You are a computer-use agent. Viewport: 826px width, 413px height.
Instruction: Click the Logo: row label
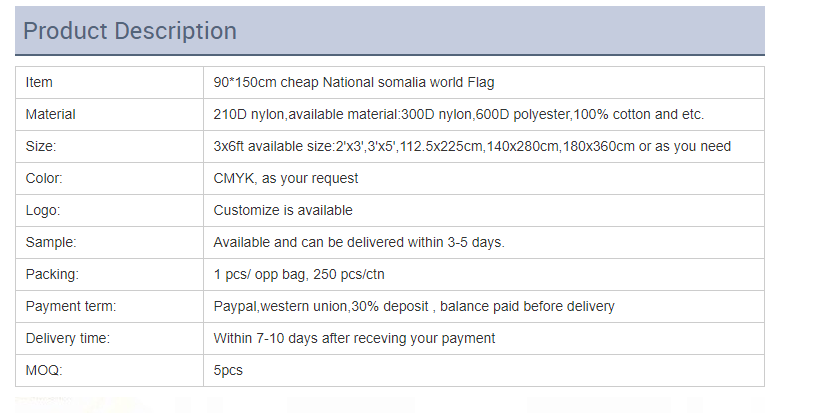[43, 210]
